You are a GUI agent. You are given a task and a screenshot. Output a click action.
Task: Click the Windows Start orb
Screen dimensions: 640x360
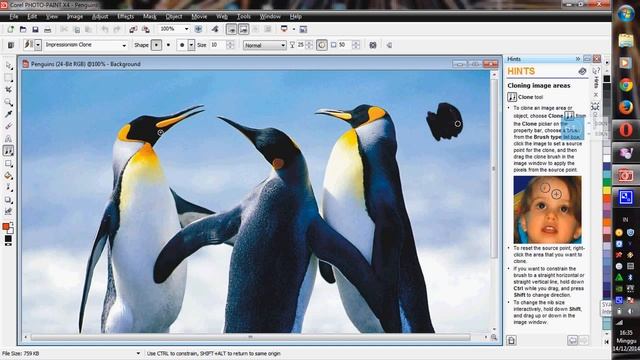(x=626, y=14)
